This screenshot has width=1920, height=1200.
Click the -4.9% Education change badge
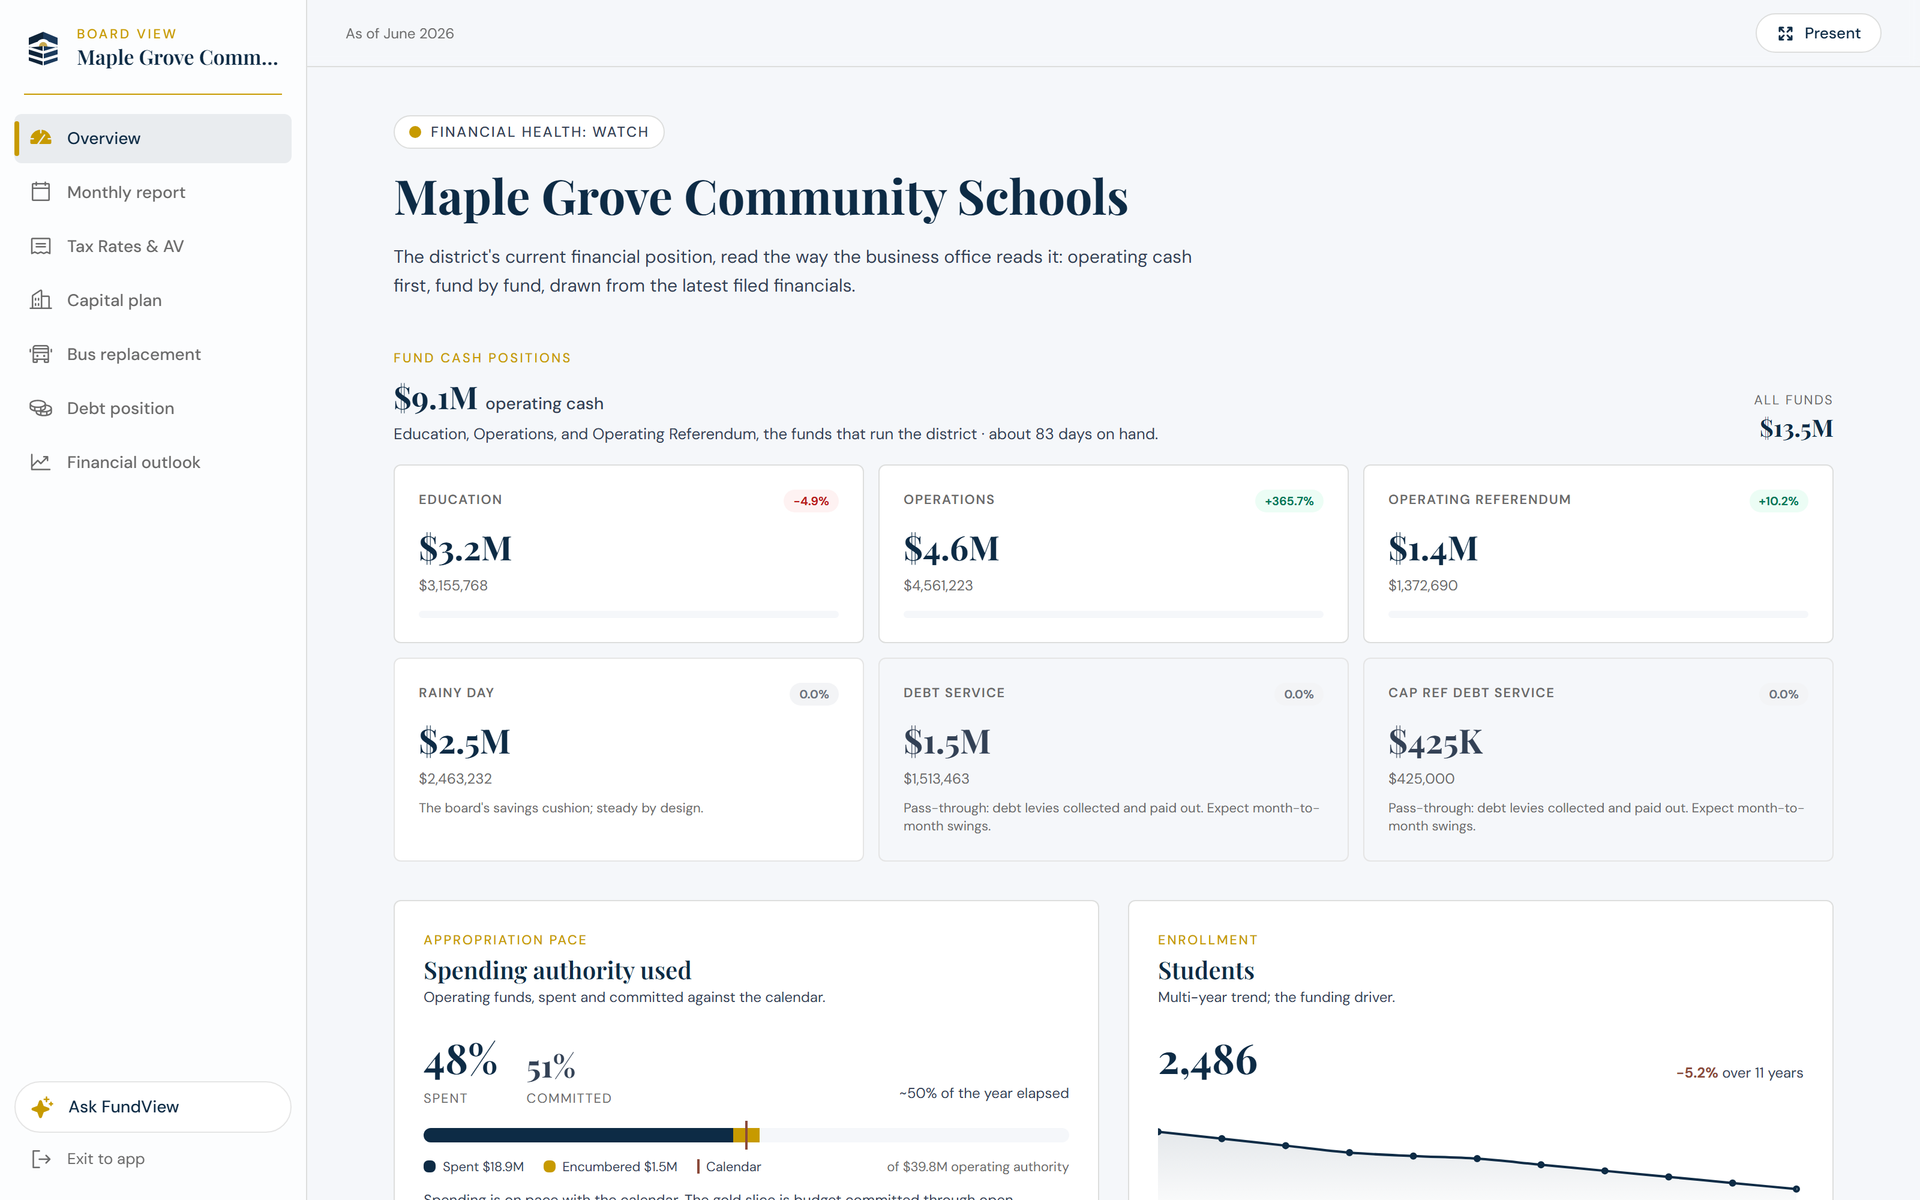[x=811, y=501]
